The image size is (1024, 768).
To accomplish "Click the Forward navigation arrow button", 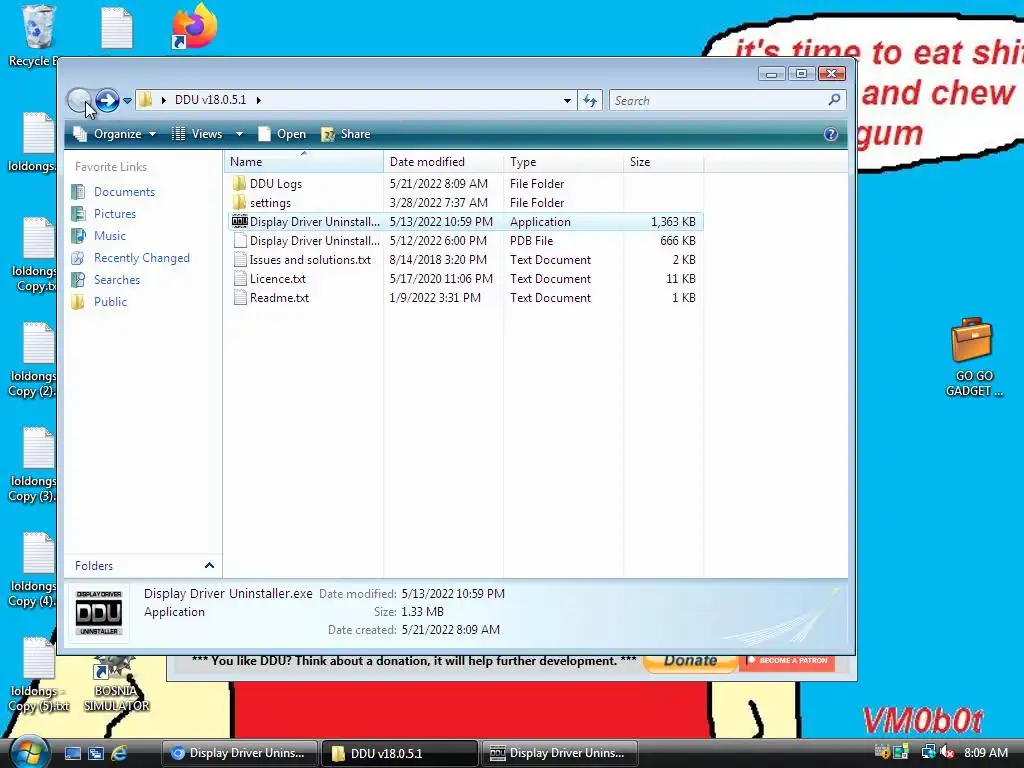I will (x=107, y=101).
